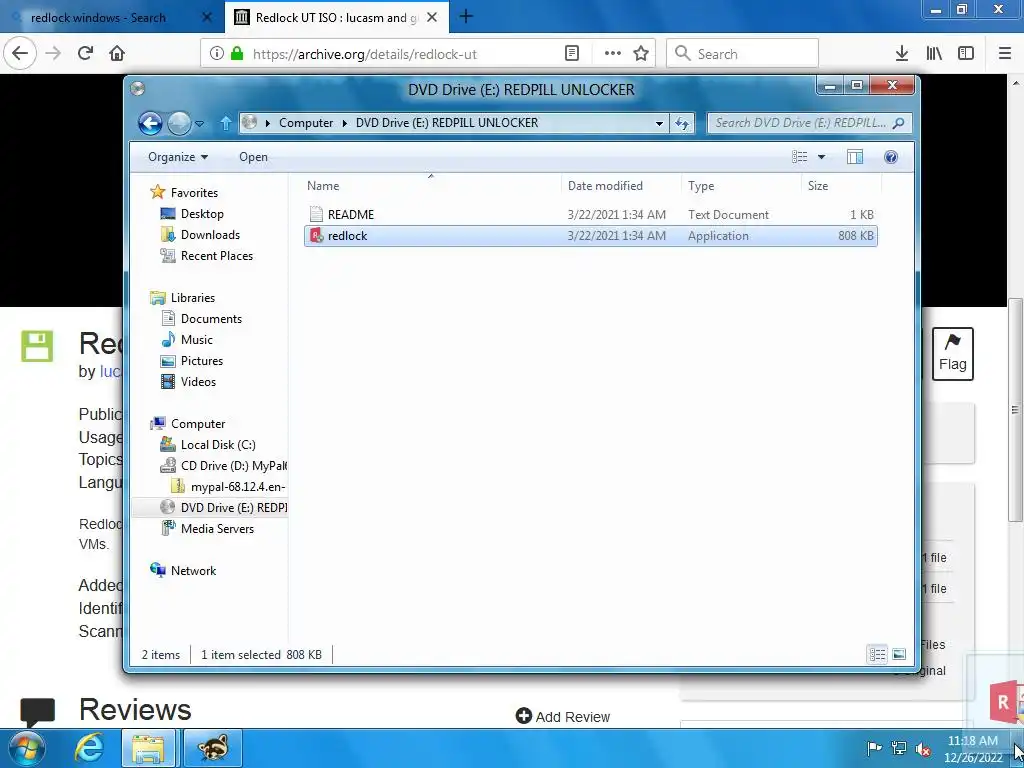This screenshot has width=1024, height=768.
Task: Open view options dropdown arrow
Action: coord(822,157)
